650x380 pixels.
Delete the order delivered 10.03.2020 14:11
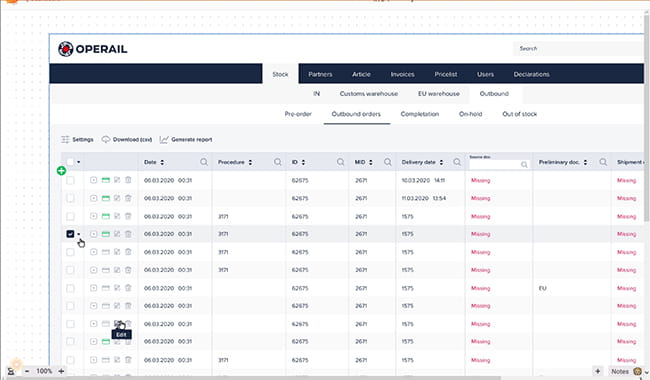pos(128,180)
